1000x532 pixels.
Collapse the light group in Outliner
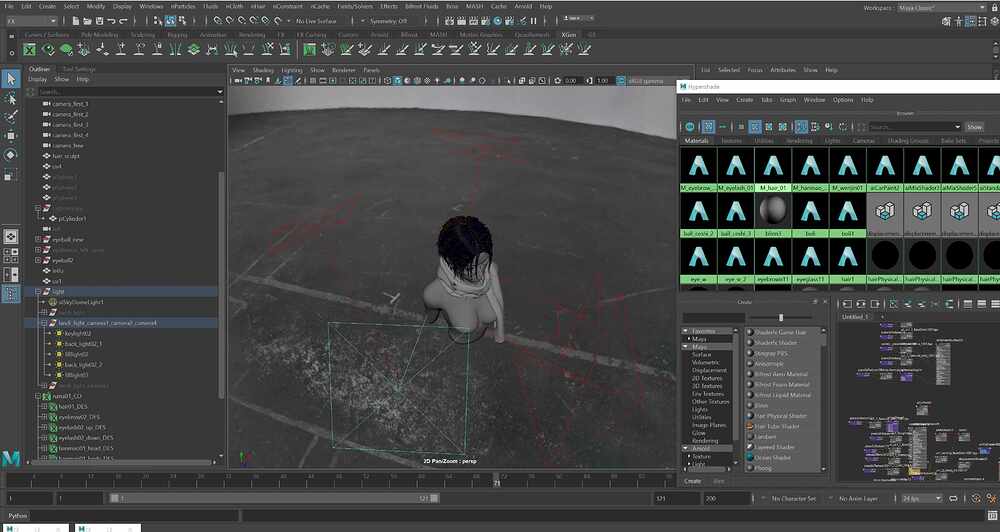(x=38, y=292)
